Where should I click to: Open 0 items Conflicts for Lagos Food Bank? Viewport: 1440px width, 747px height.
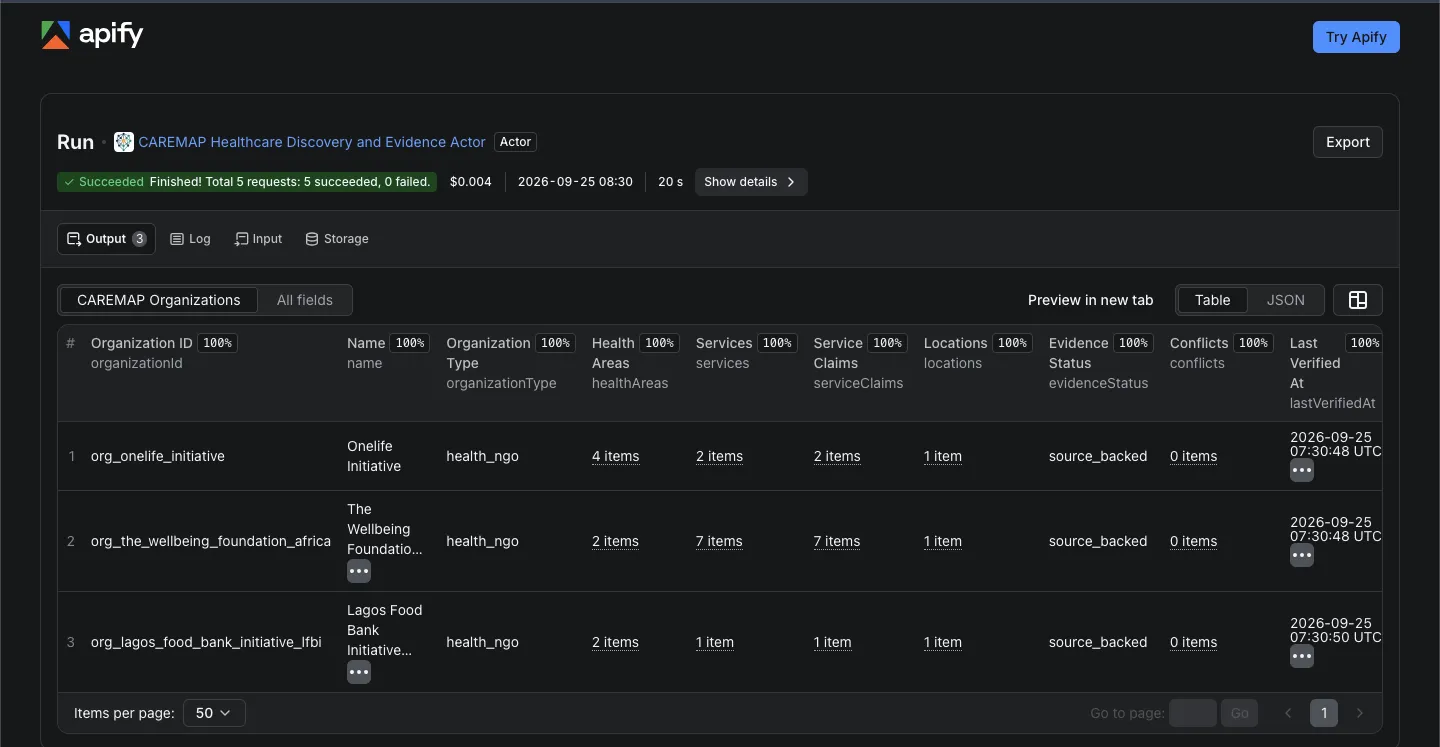click(1193, 642)
